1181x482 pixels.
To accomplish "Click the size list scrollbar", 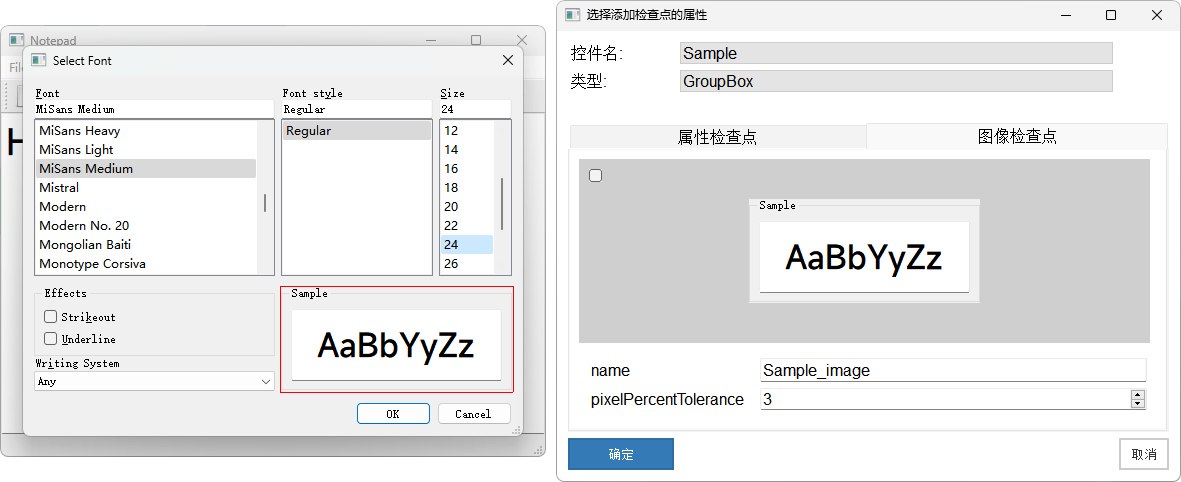I will click(502, 204).
